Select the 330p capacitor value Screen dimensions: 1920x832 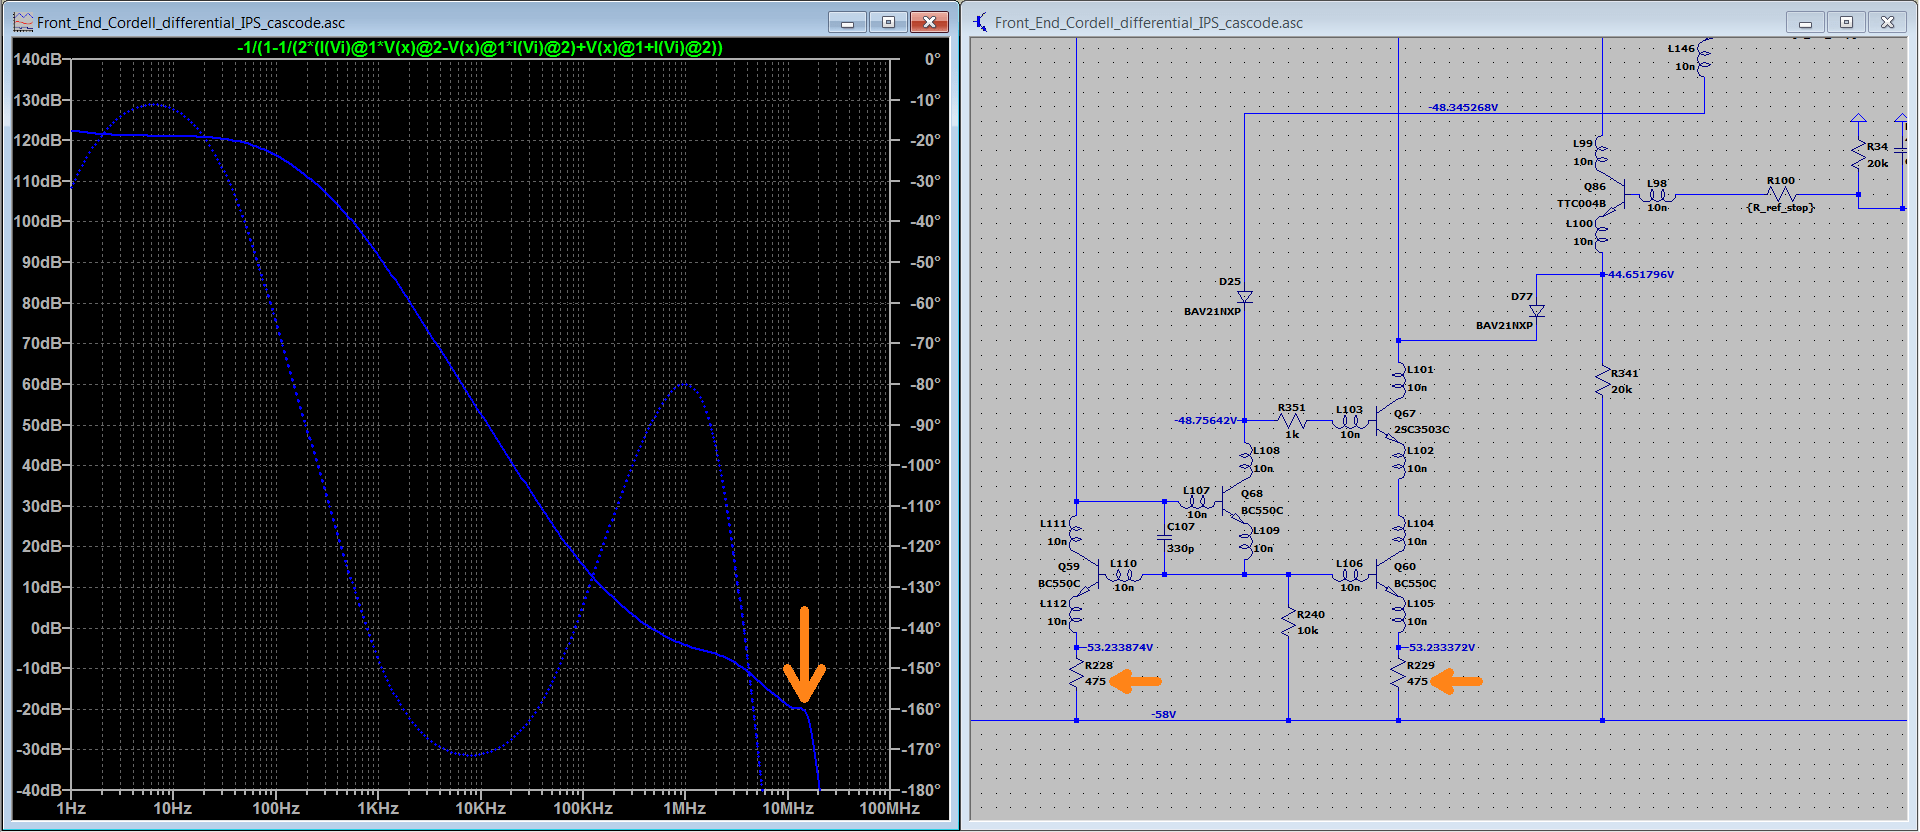(x=1181, y=548)
